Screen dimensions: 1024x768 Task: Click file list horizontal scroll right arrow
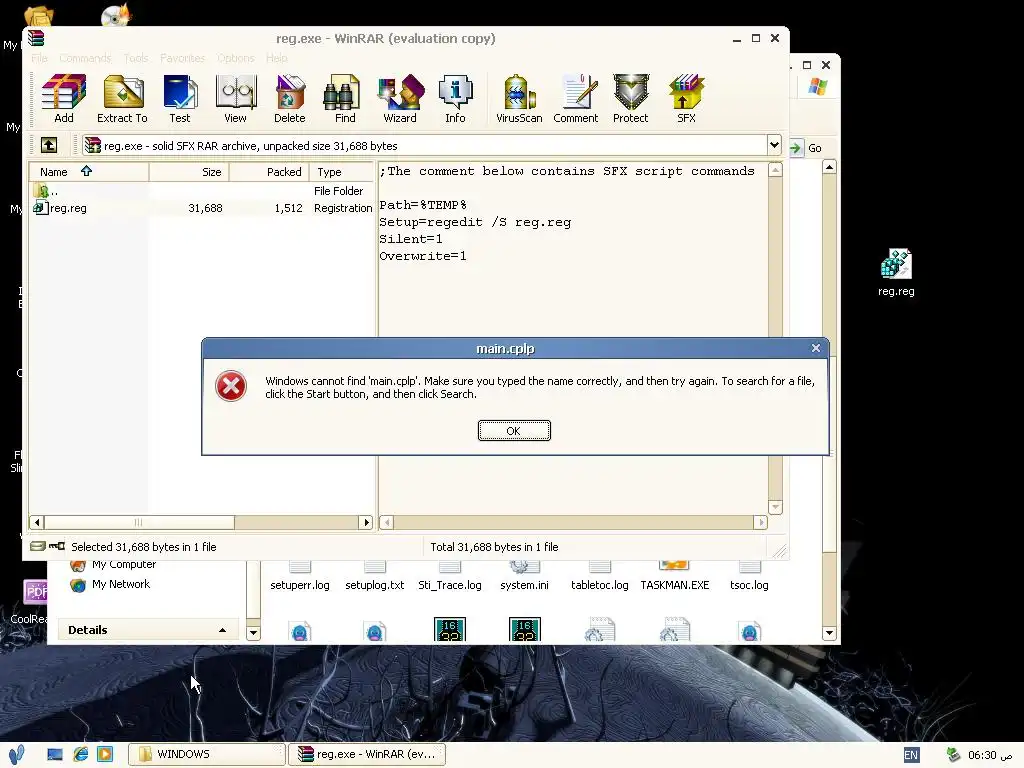[366, 522]
